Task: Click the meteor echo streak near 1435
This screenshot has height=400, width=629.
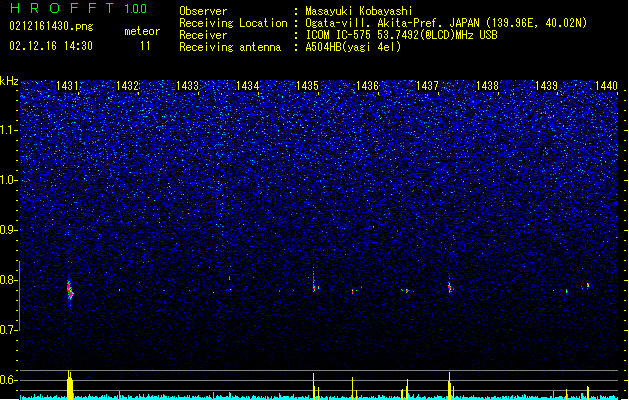Action: [314, 280]
